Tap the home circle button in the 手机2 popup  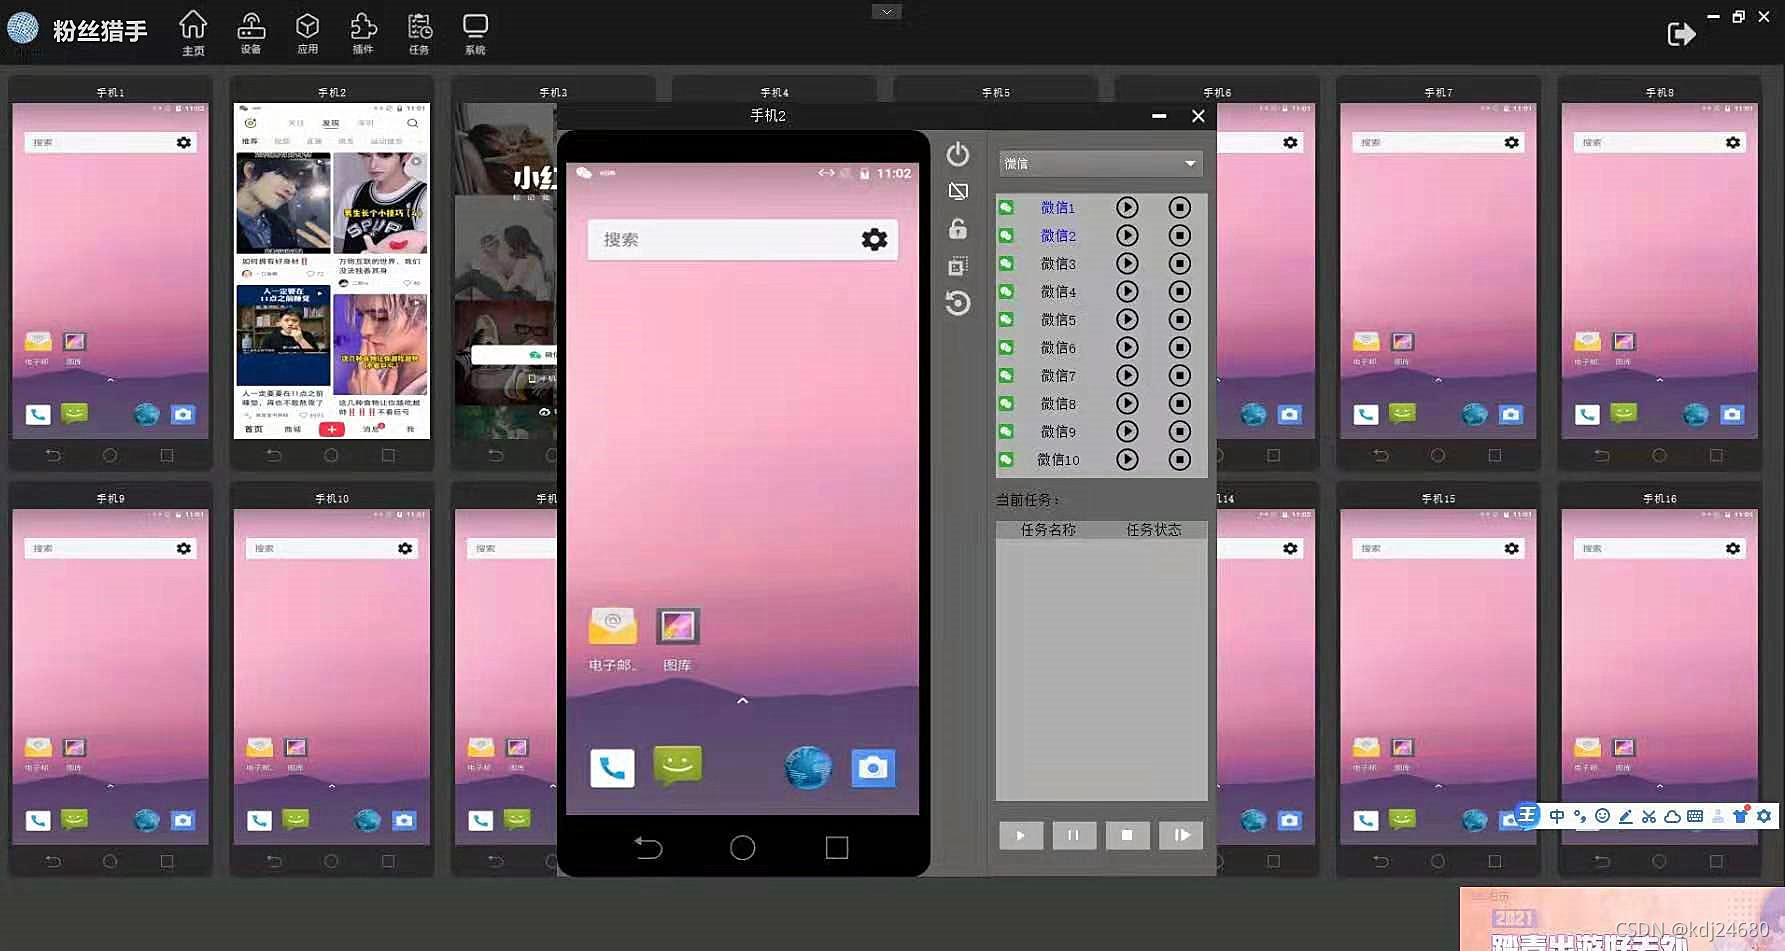pos(742,848)
